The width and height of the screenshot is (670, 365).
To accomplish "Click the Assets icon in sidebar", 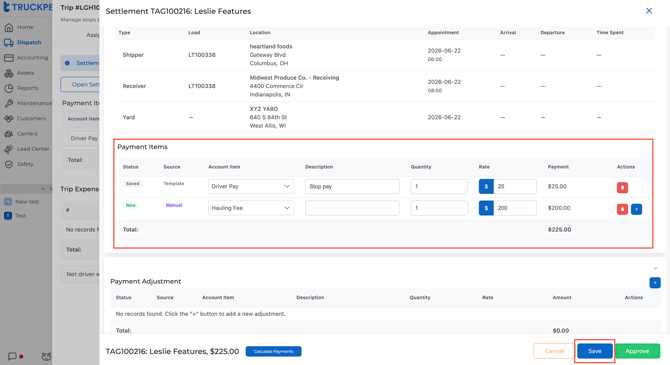I will point(9,73).
